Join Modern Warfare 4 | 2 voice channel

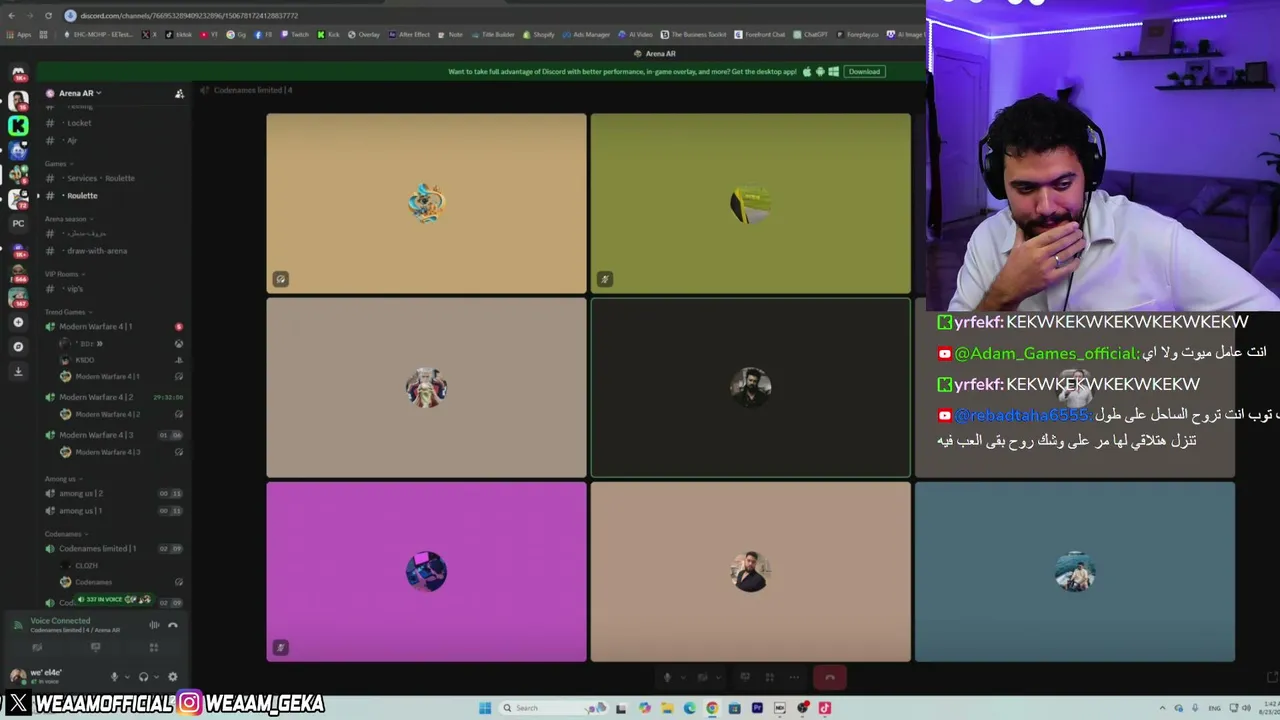(x=115, y=397)
